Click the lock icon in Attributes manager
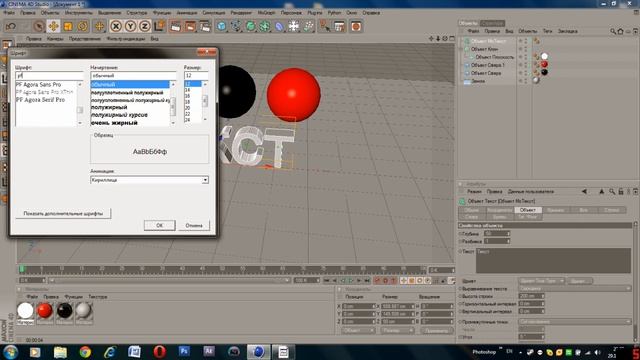 [621, 191]
